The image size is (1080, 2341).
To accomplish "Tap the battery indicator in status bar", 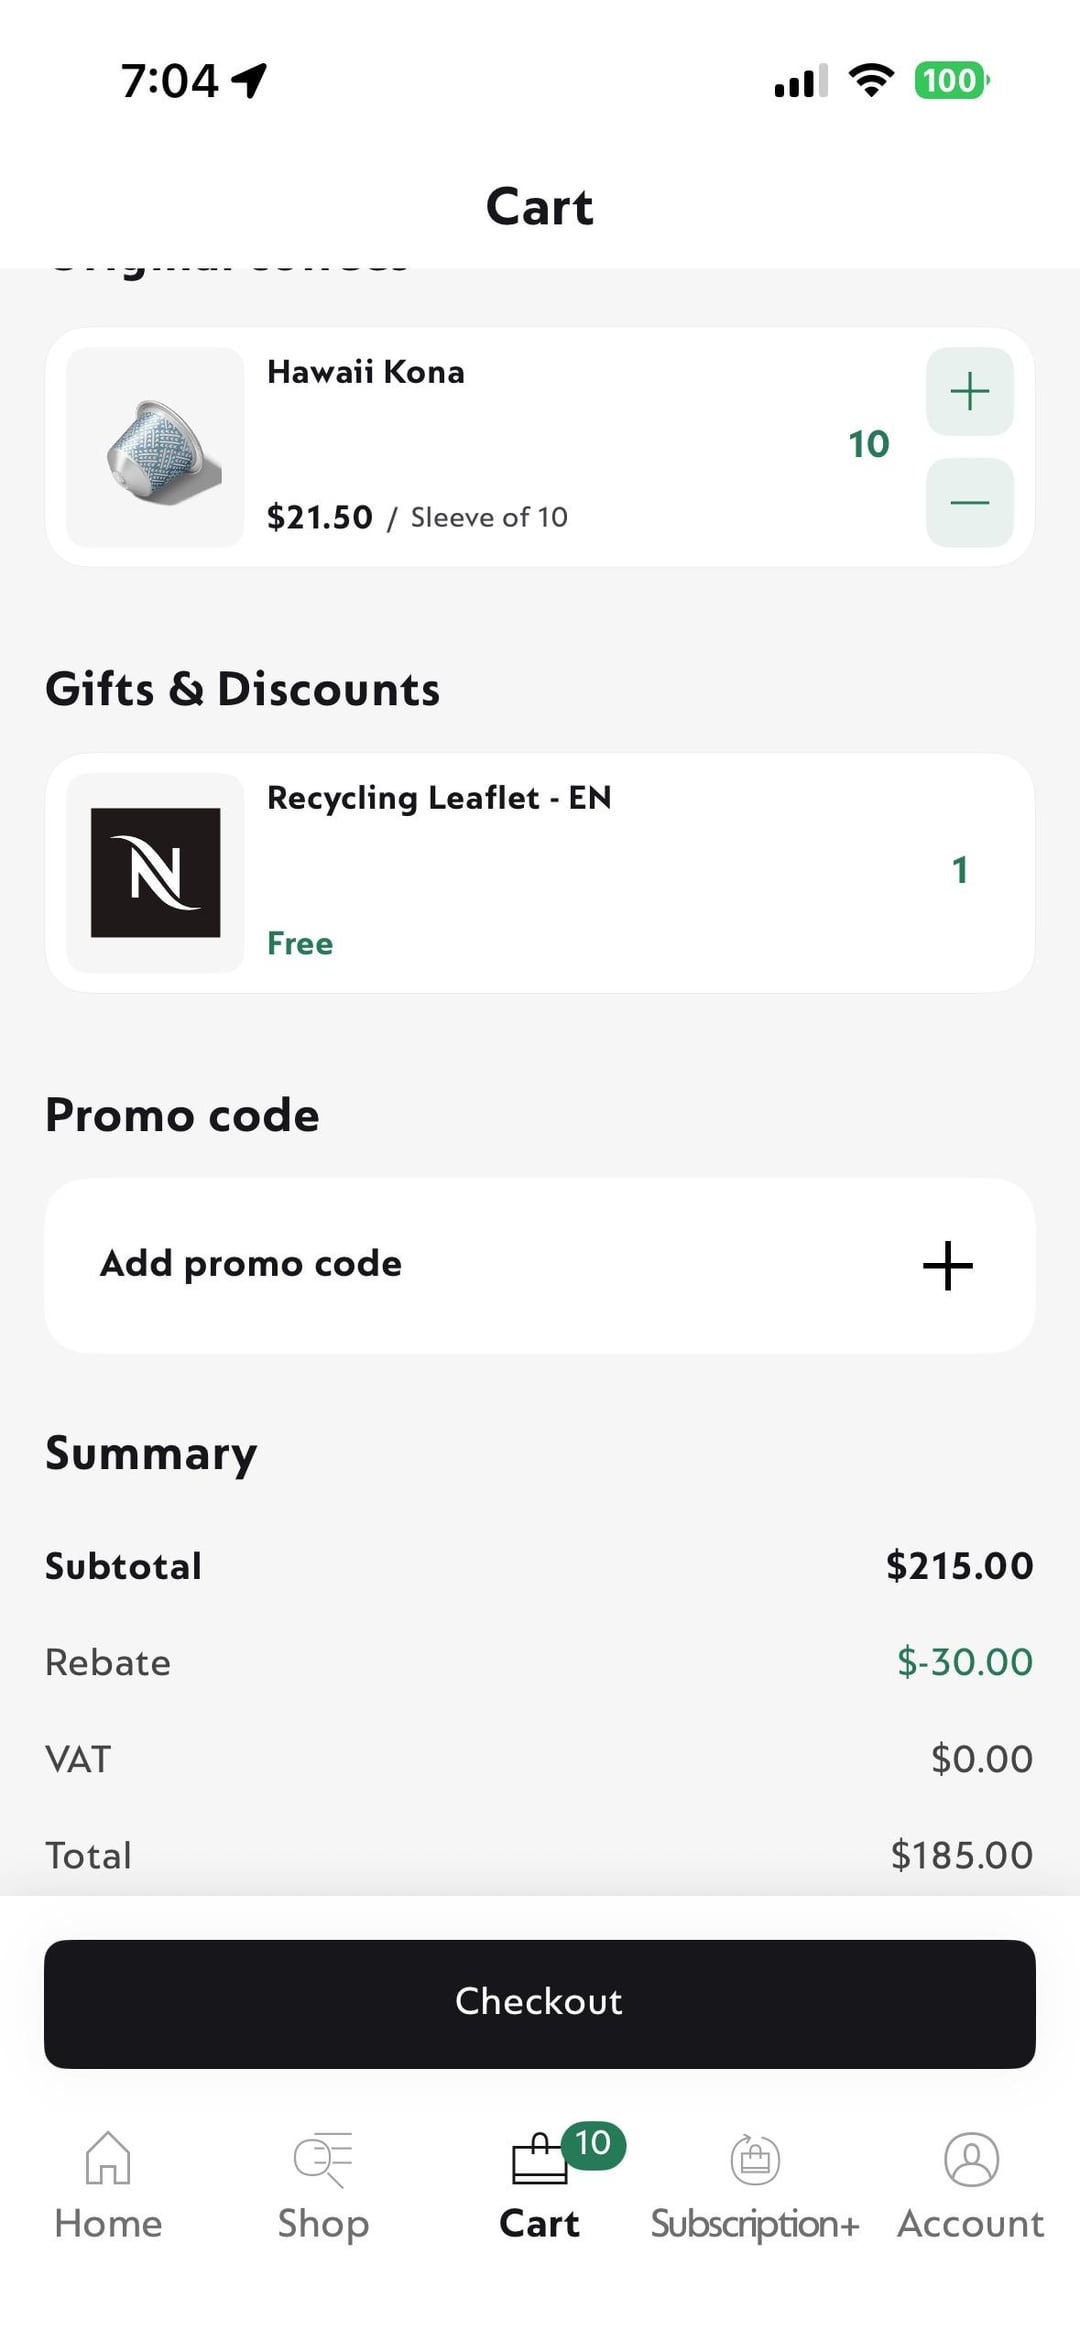I will pyautogui.click(x=950, y=80).
